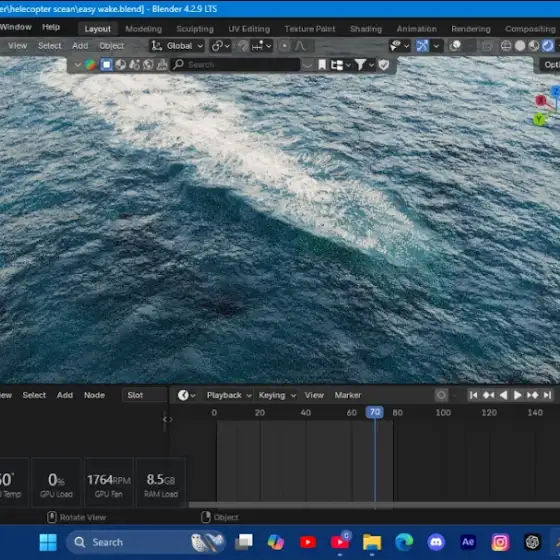Switch to the Sculpting workspace tab
This screenshot has height=560, width=560.
click(x=195, y=29)
